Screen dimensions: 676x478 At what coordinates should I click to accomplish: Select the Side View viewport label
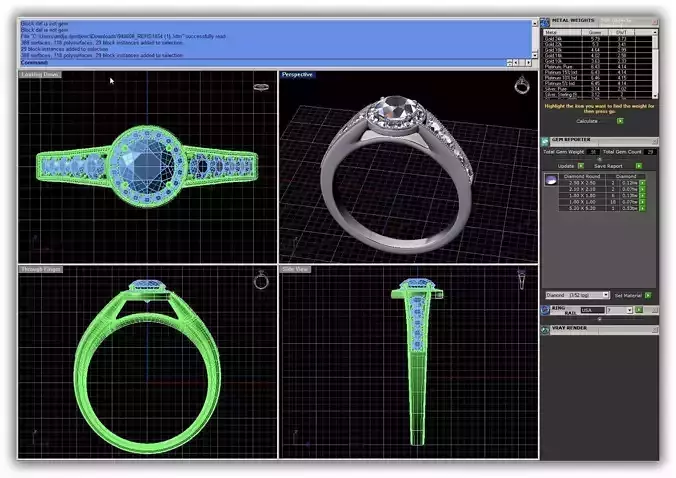[295, 269]
